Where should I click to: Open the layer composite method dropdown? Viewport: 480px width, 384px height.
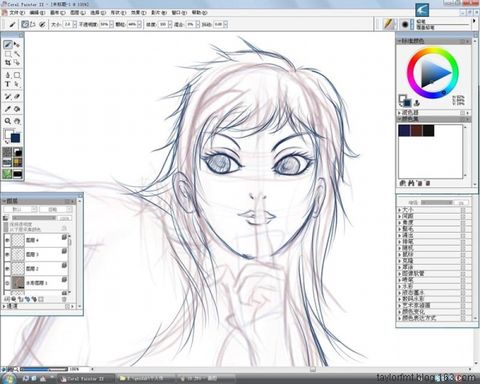click(20, 209)
